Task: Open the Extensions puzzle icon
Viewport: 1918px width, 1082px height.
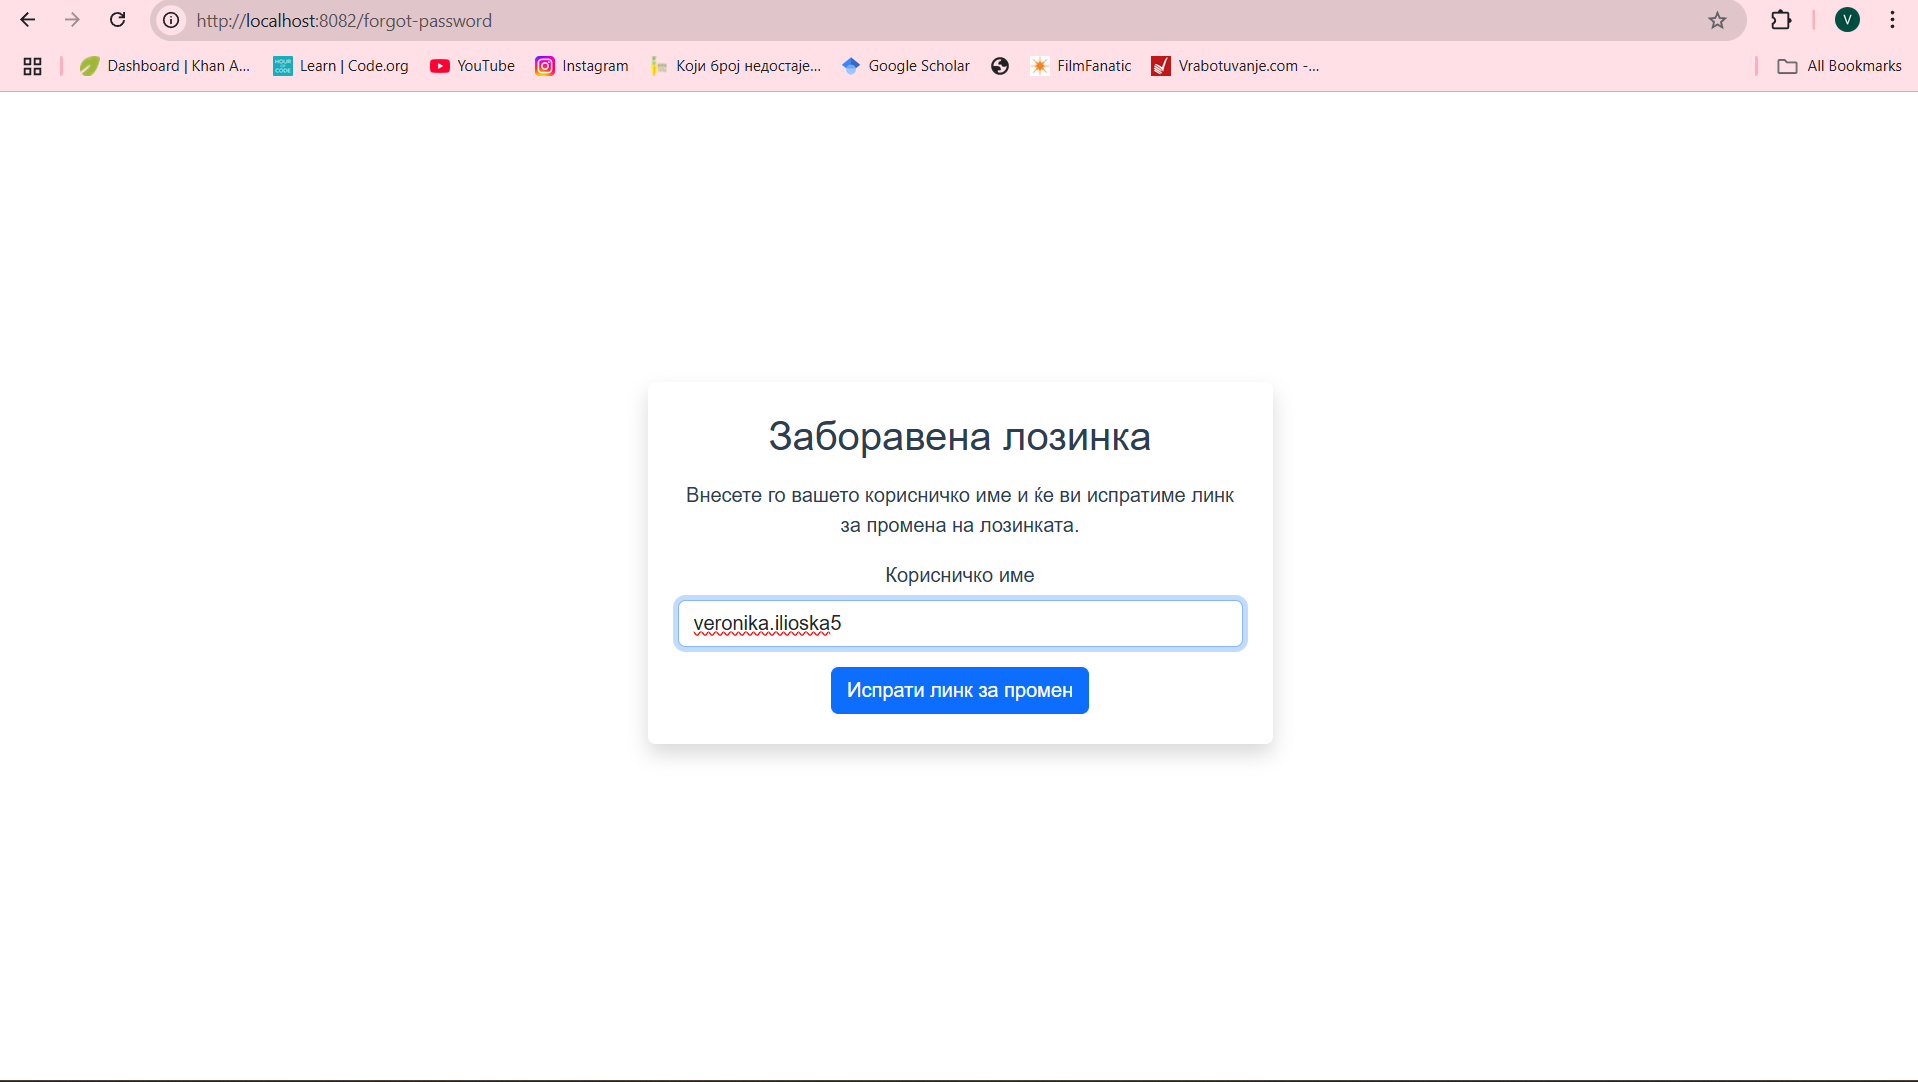Action: pyautogui.click(x=1781, y=20)
